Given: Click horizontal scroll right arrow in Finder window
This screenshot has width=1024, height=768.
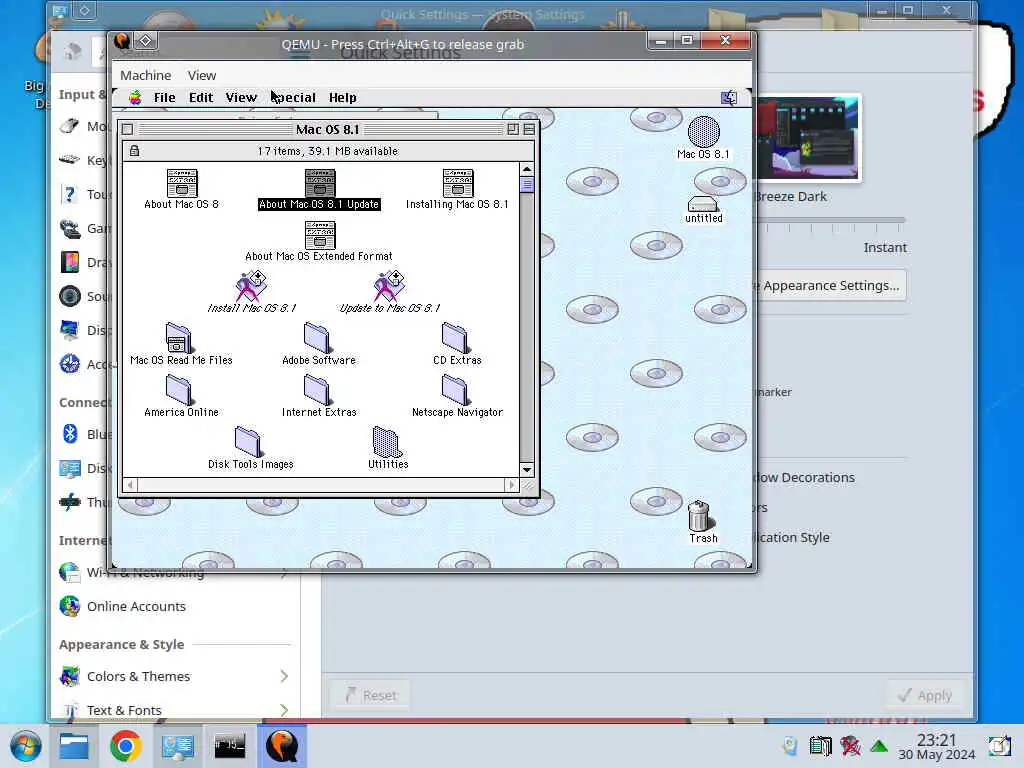Looking at the screenshot, I should [512, 485].
